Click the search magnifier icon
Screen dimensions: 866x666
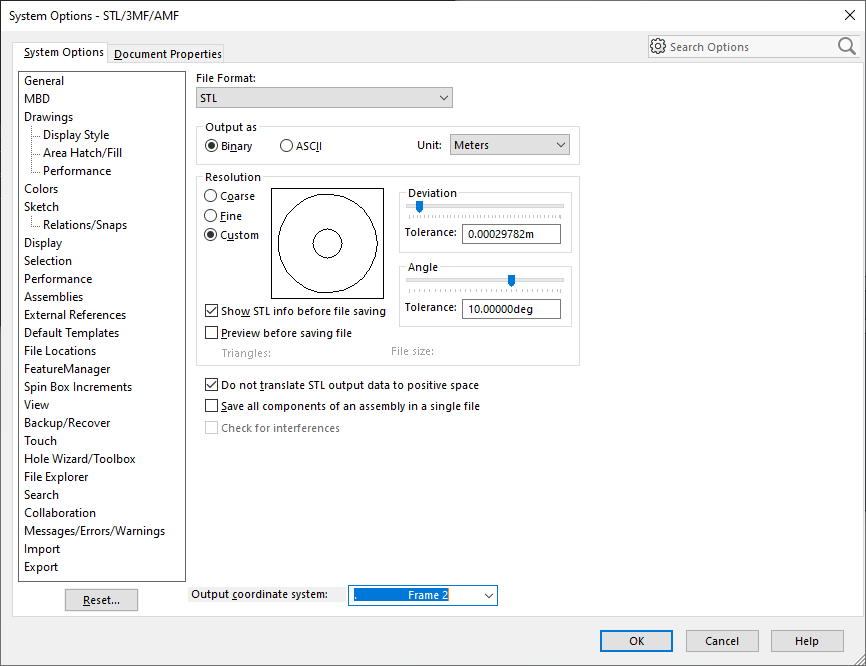846,46
